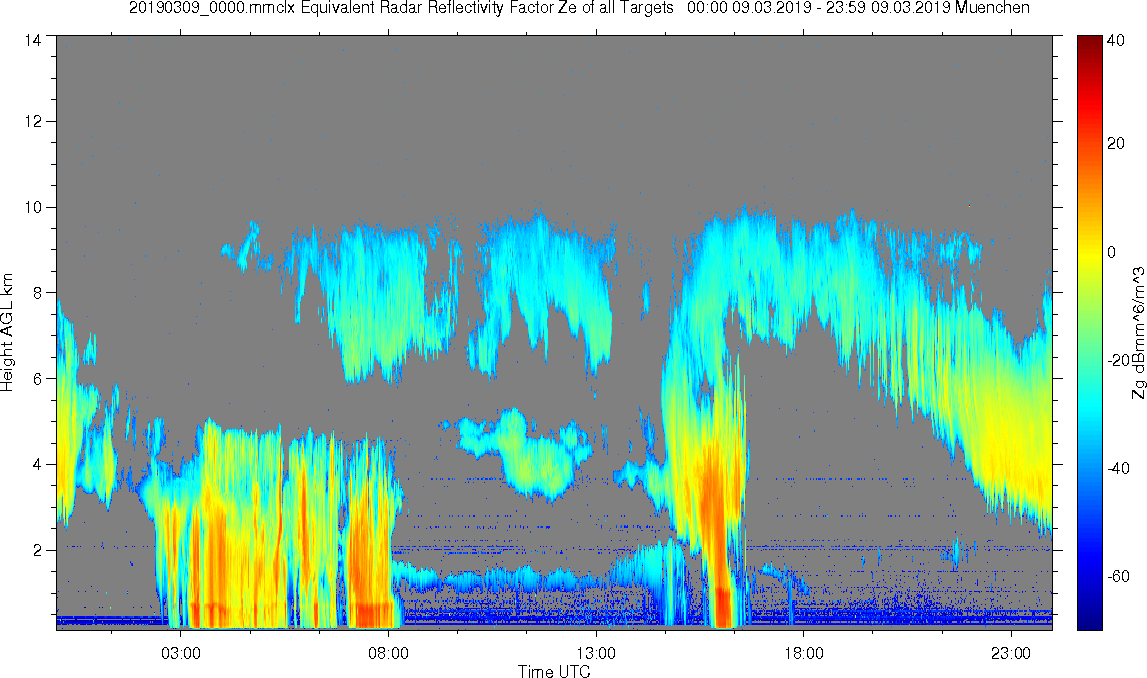The height and width of the screenshot is (678, 1147).
Task: Click the height axis label '2'
Action: tap(37, 550)
